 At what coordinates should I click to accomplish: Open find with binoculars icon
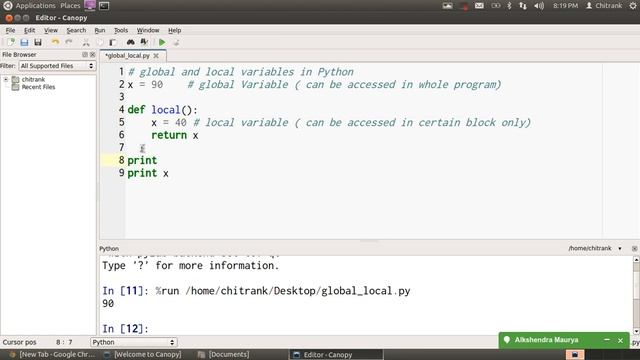[131, 42]
